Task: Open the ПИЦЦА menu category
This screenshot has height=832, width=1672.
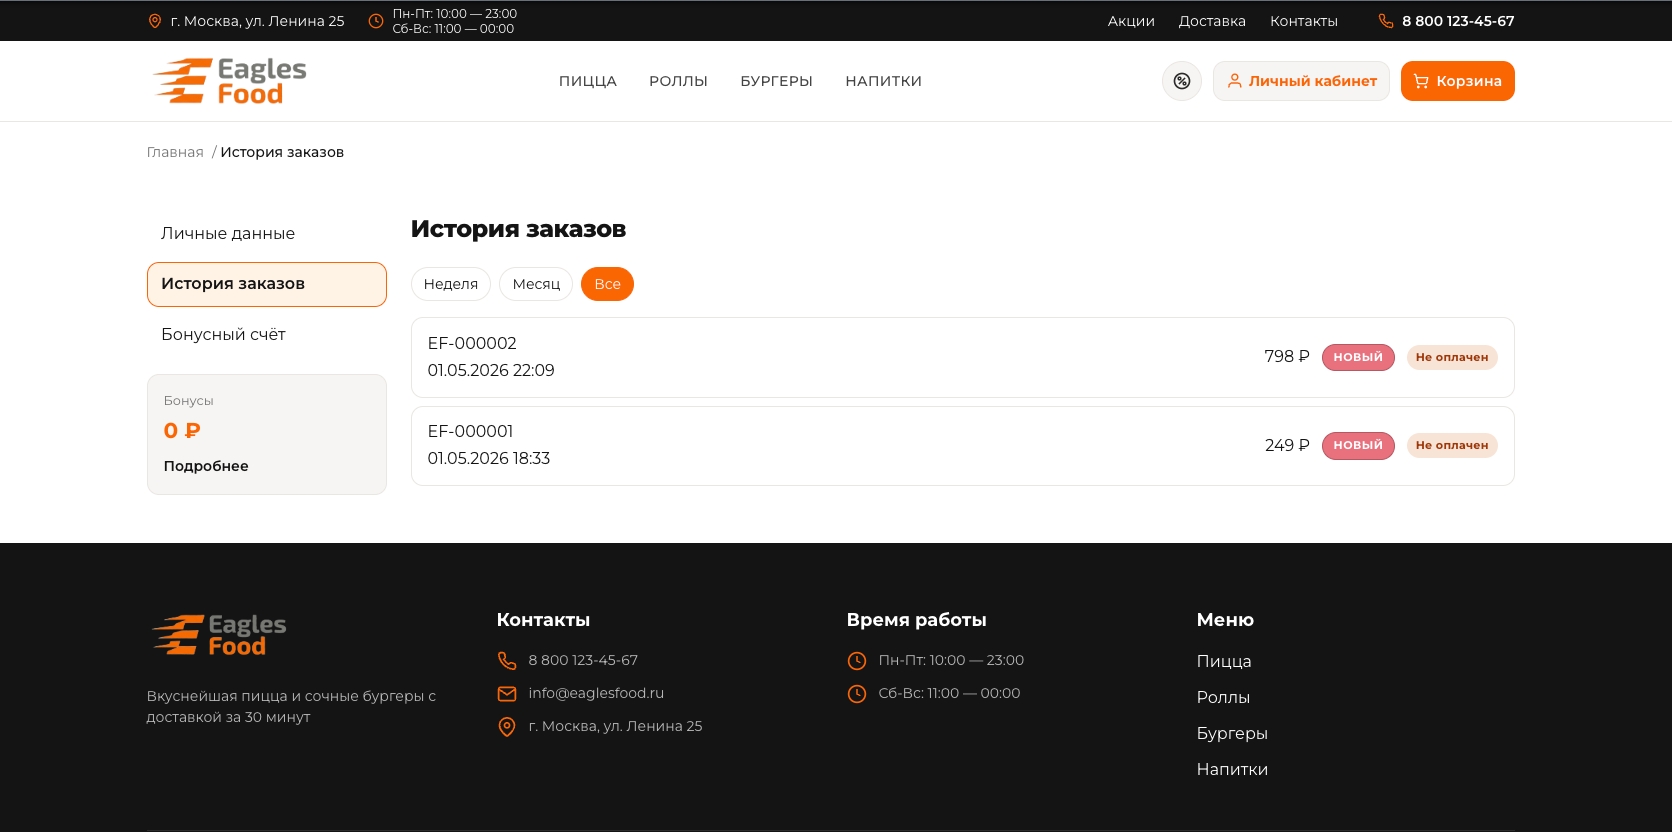Action: (x=588, y=81)
